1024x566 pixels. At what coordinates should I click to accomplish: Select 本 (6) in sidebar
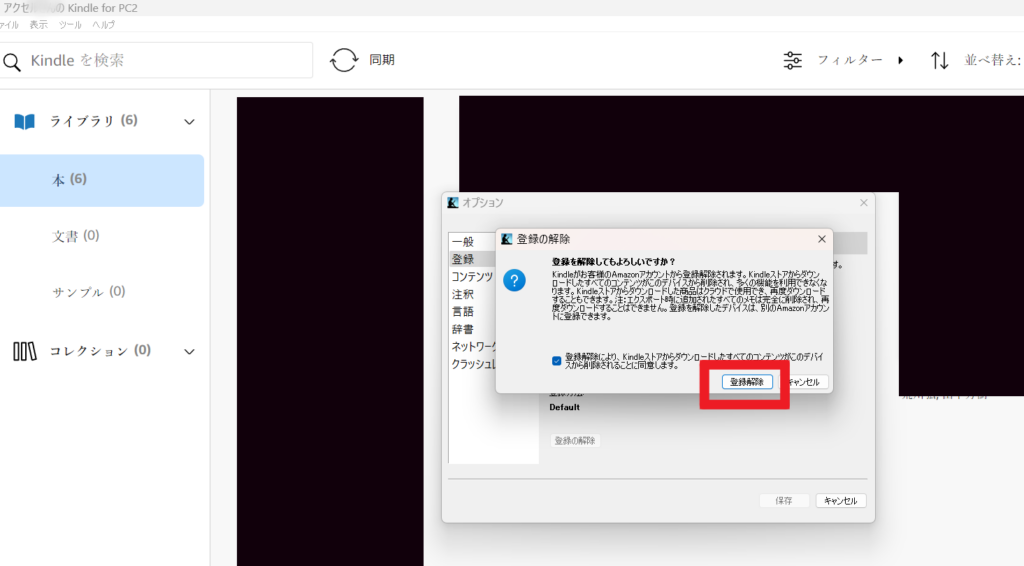click(102, 180)
